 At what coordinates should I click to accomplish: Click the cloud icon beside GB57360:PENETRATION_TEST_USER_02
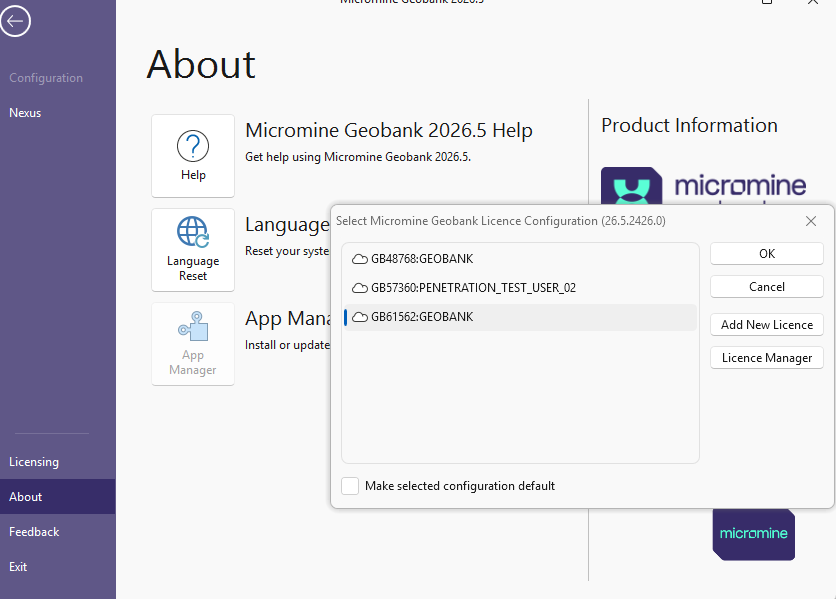pos(360,288)
